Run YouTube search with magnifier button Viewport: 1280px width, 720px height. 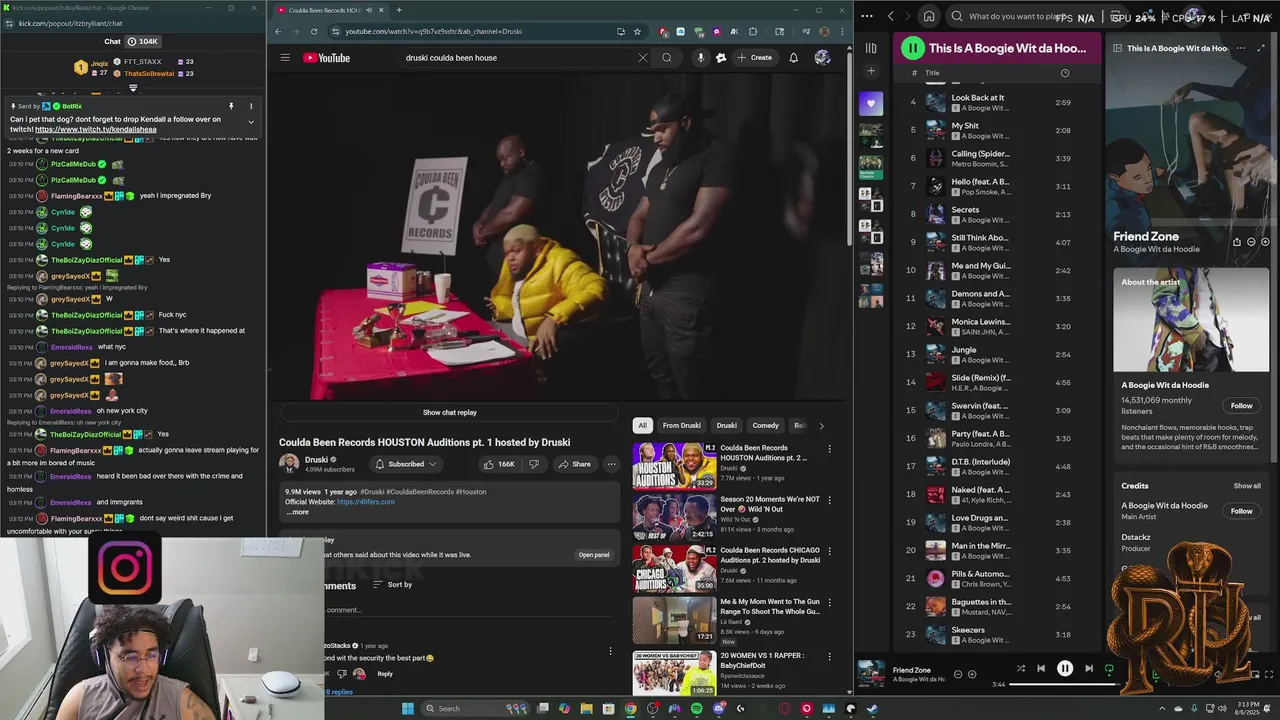(667, 58)
